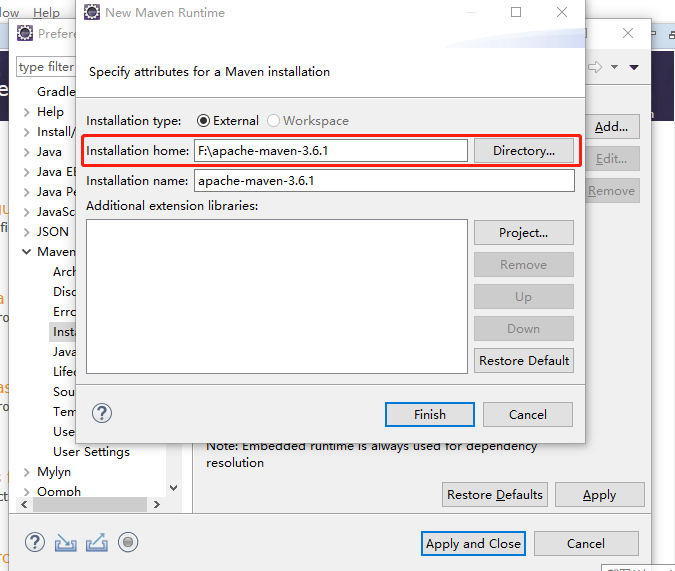Screen dimensions: 675x571
Task: Open the Help menu in Eclipse menu bar
Action: [46, 12]
